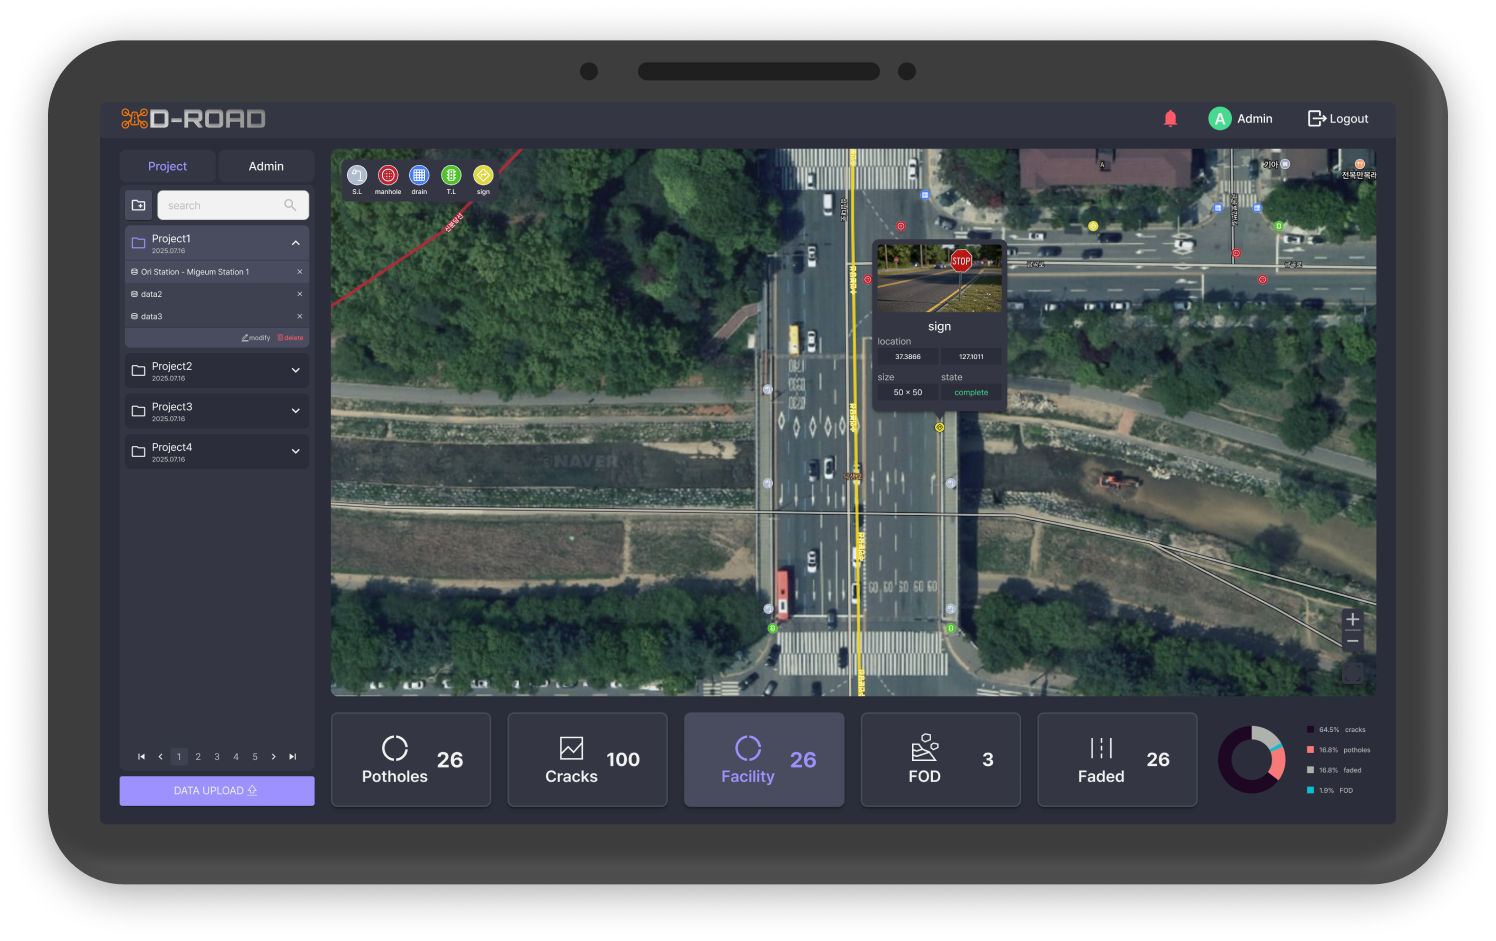
Task: Toggle the green T.L traffic light filter
Action: point(451,176)
